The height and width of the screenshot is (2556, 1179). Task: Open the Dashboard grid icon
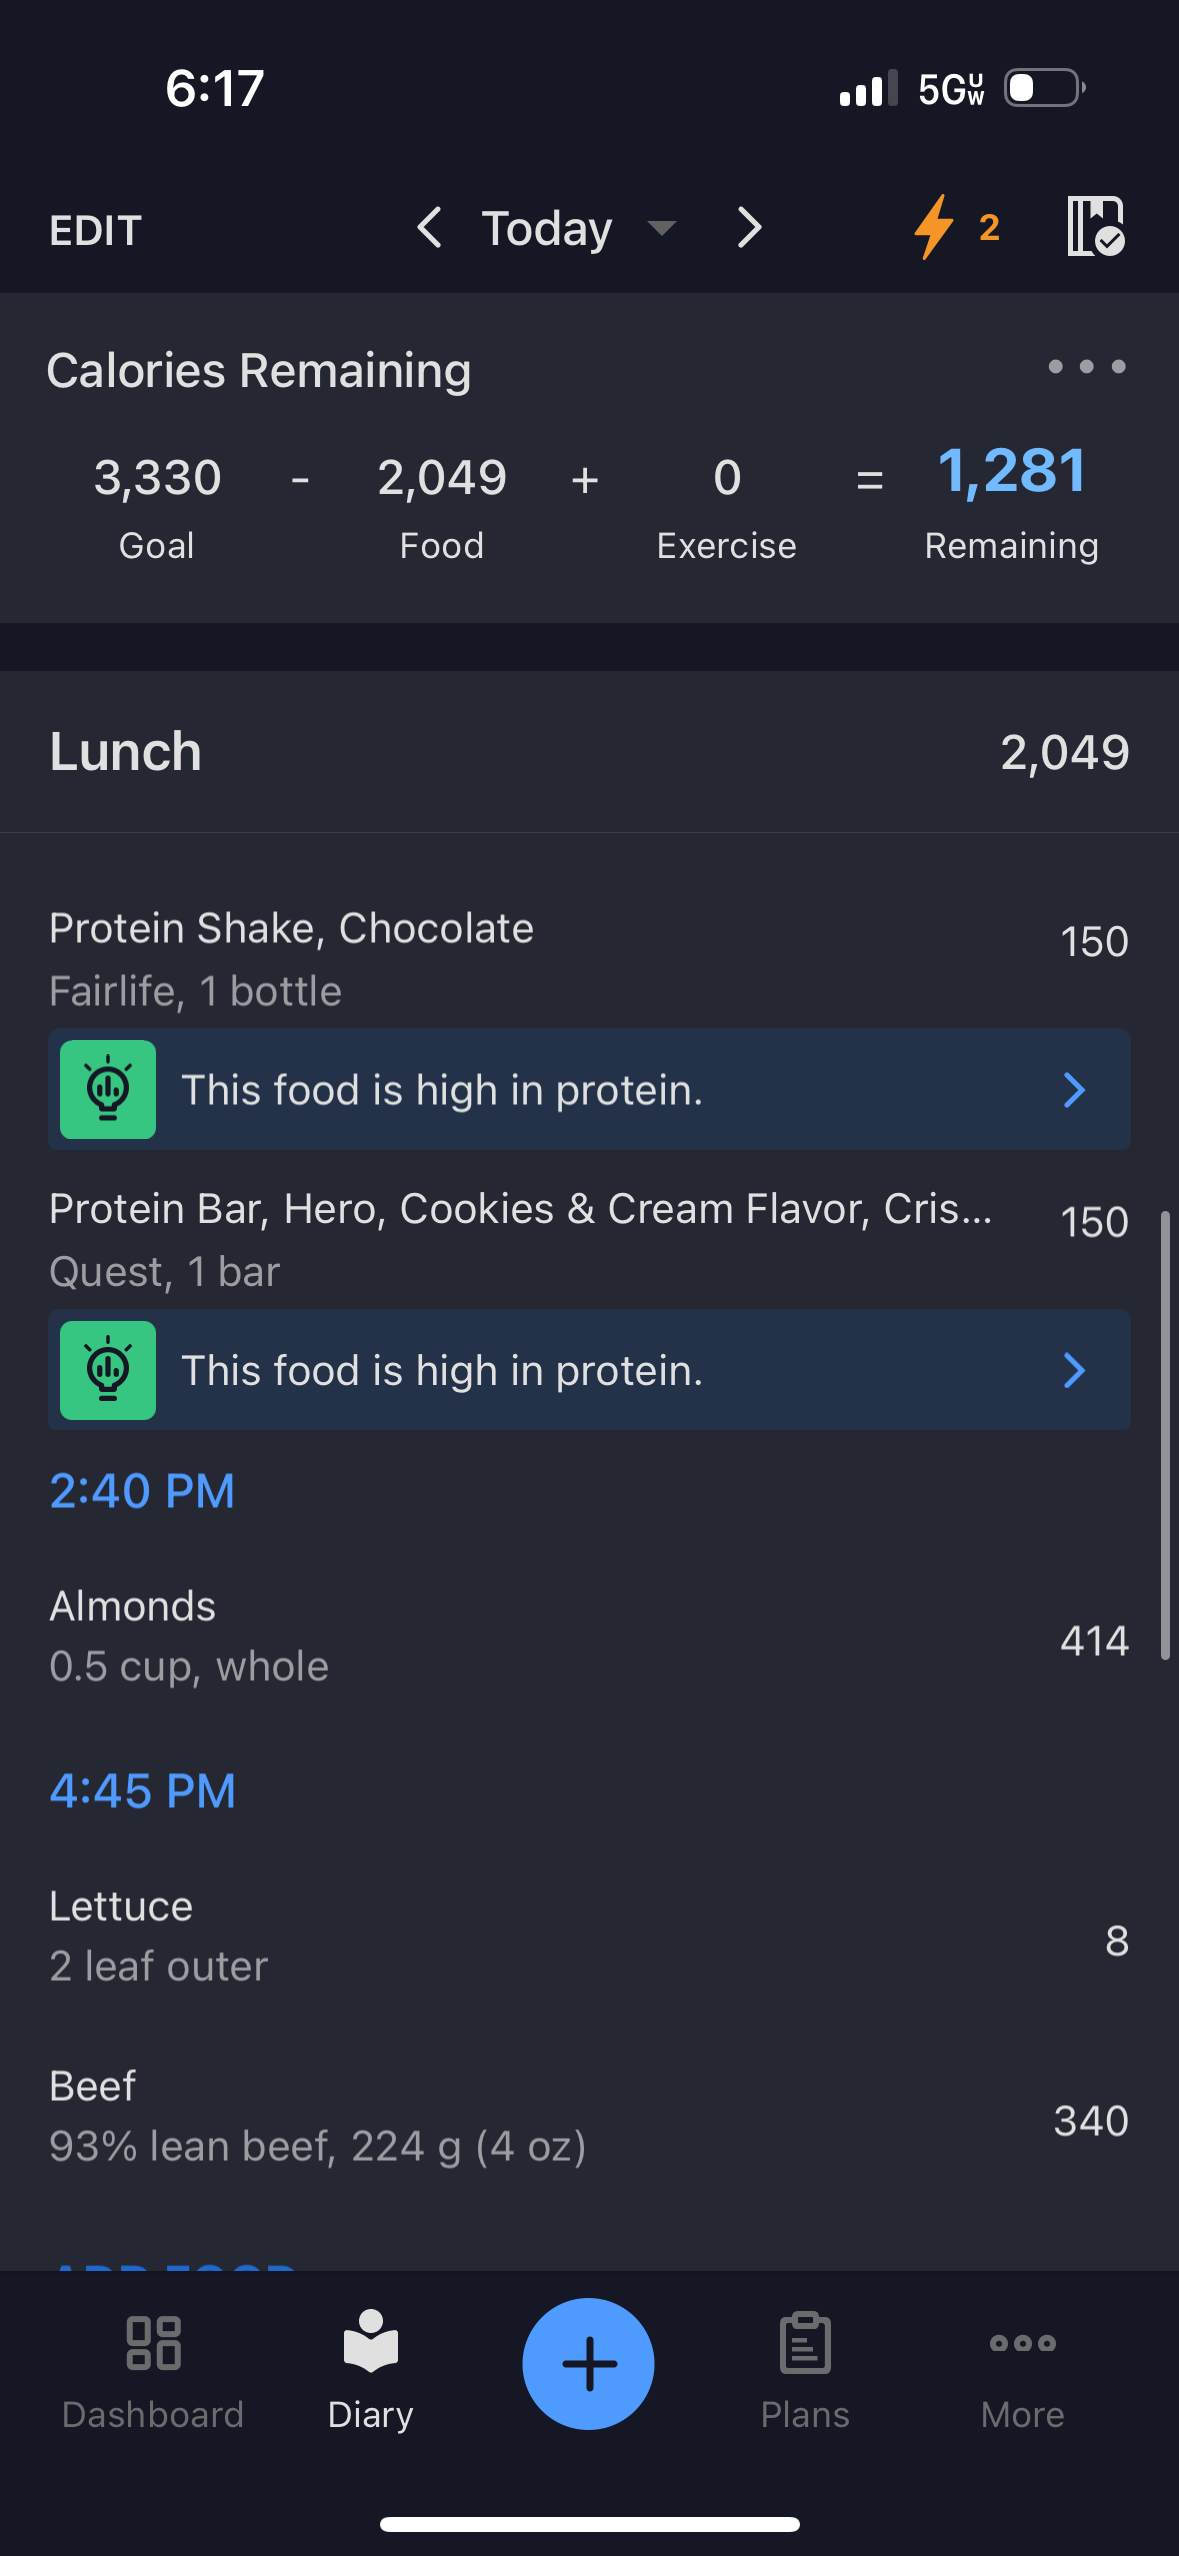[x=153, y=2343]
